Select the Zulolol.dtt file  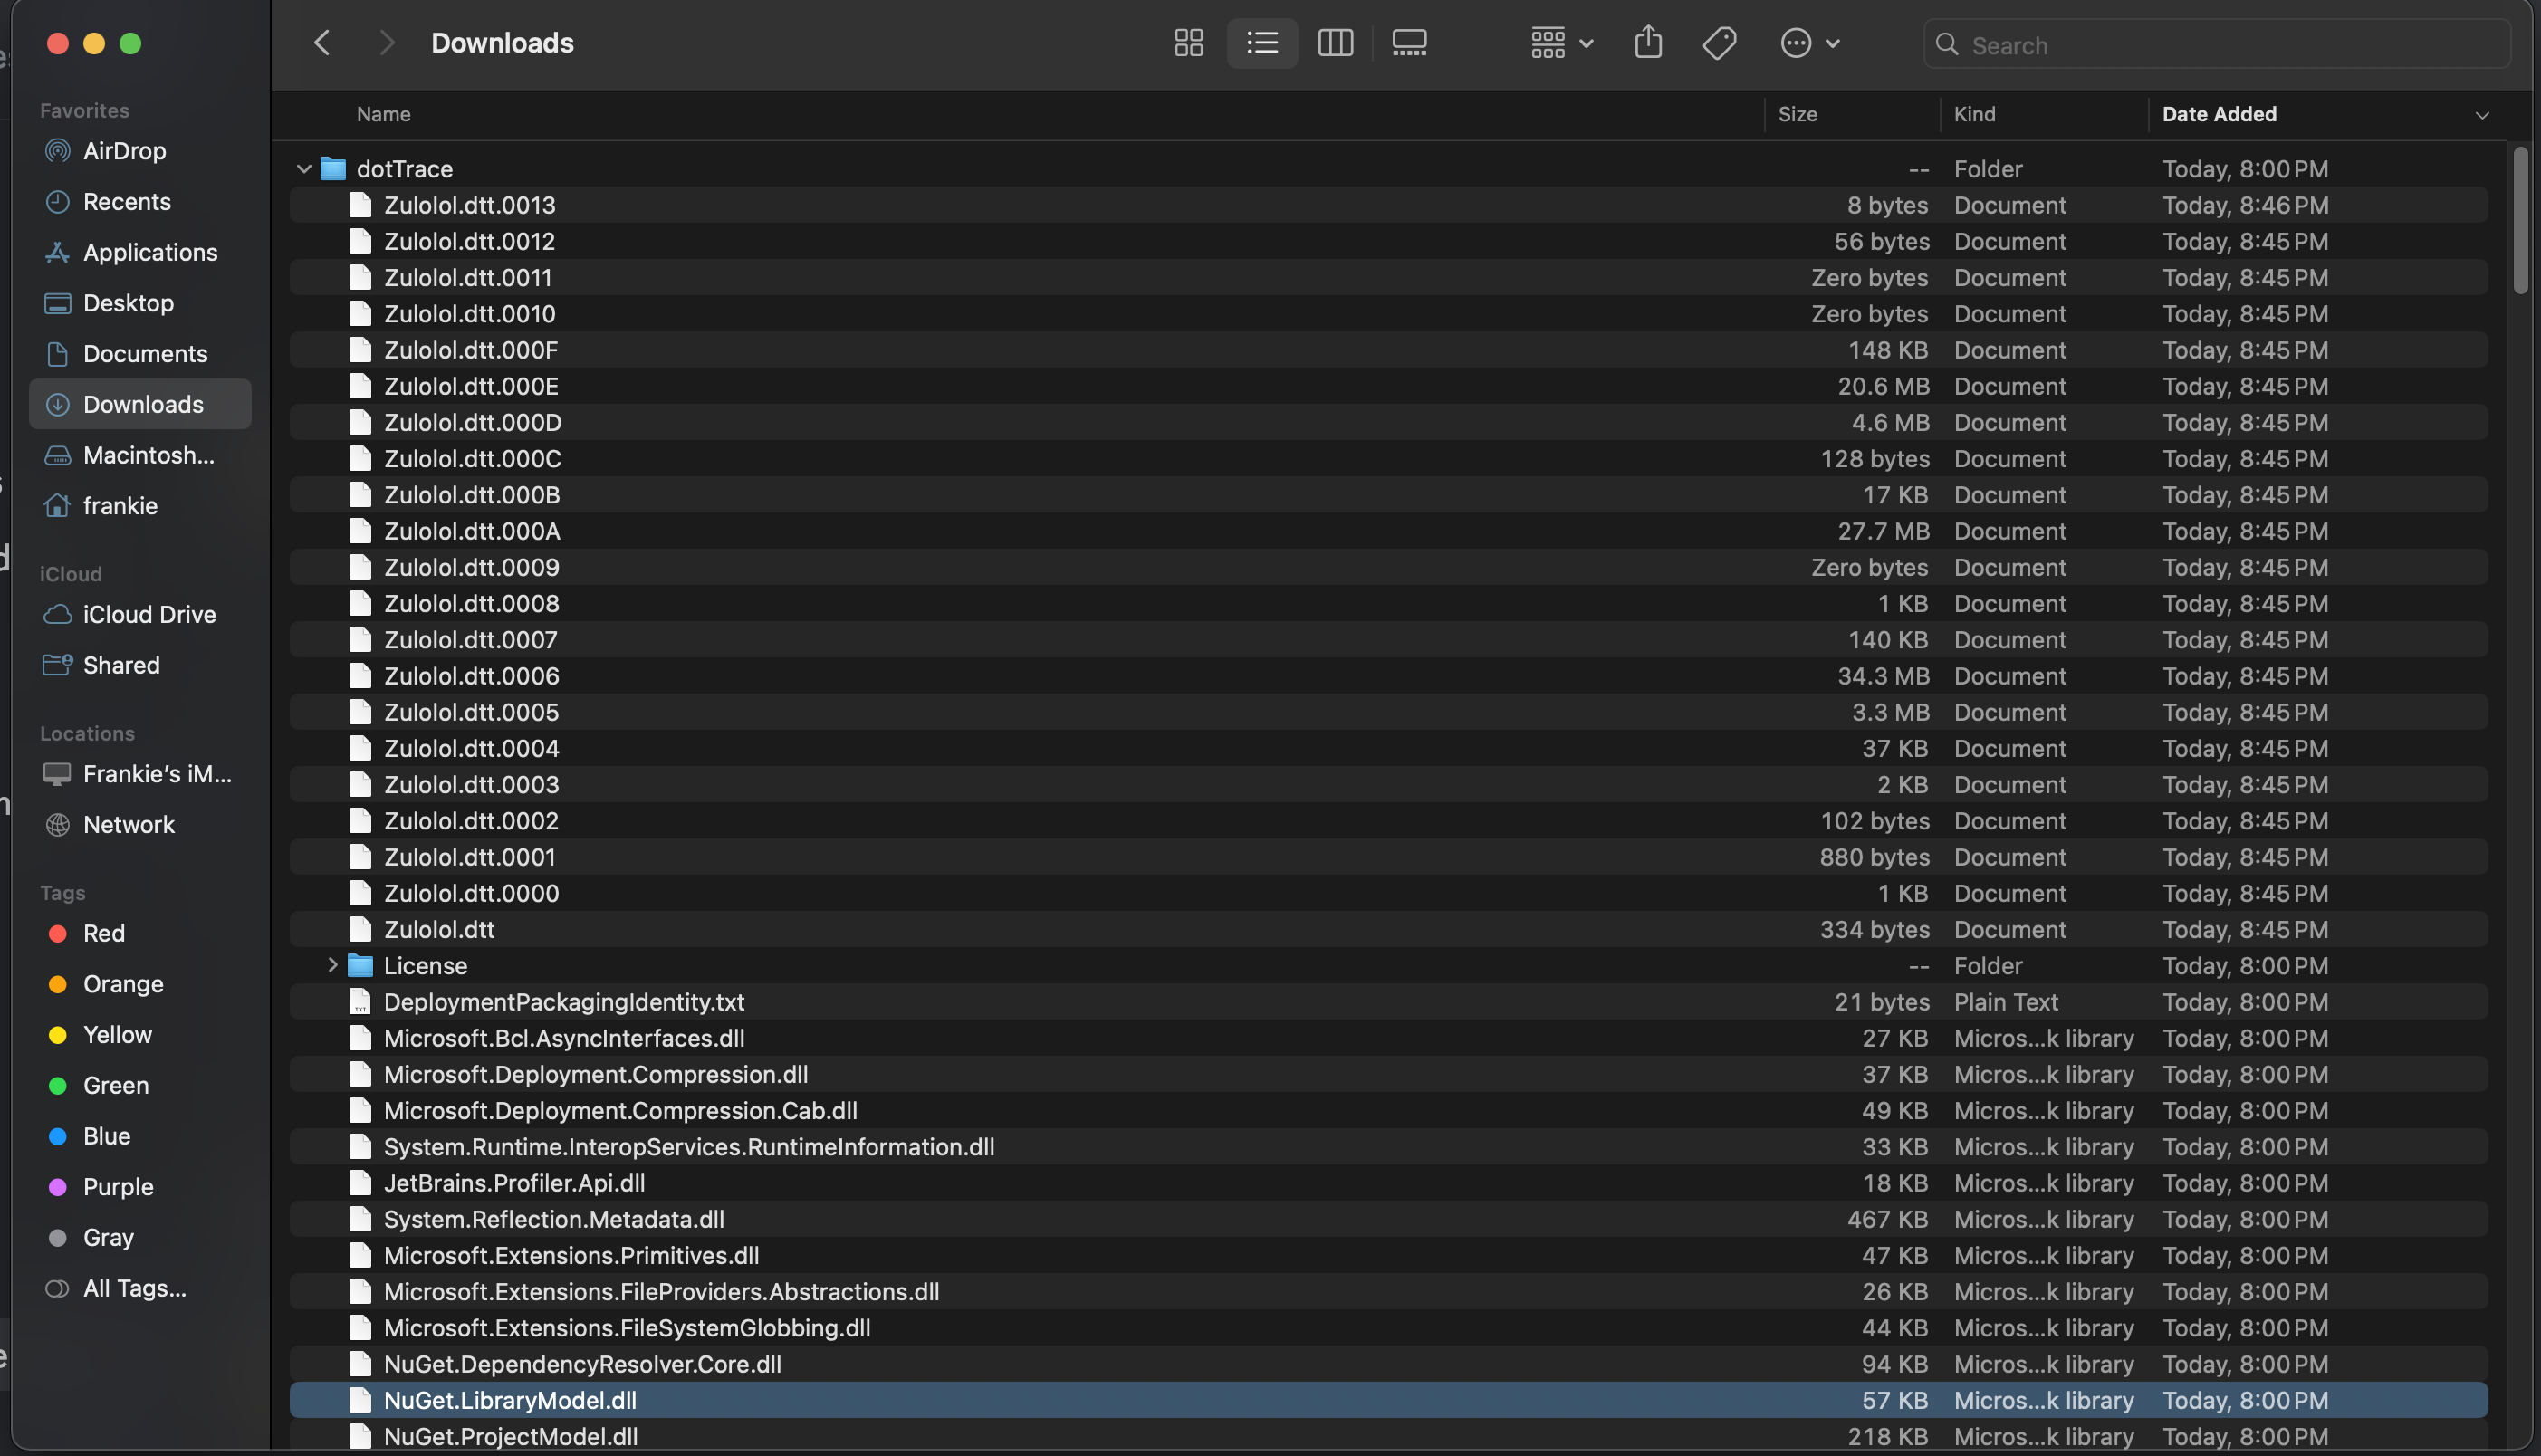(1388, 930)
